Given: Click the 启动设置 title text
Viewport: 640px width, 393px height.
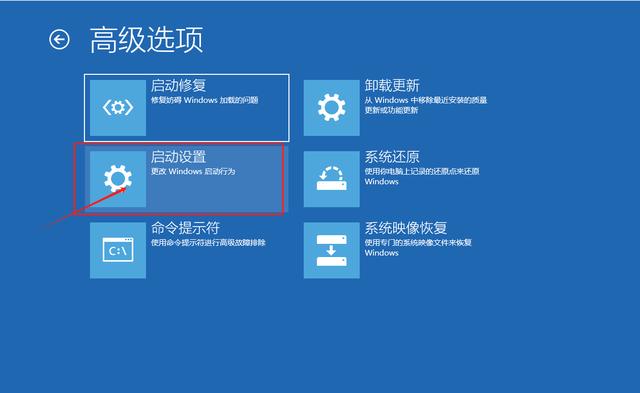Looking at the screenshot, I should (x=178, y=157).
